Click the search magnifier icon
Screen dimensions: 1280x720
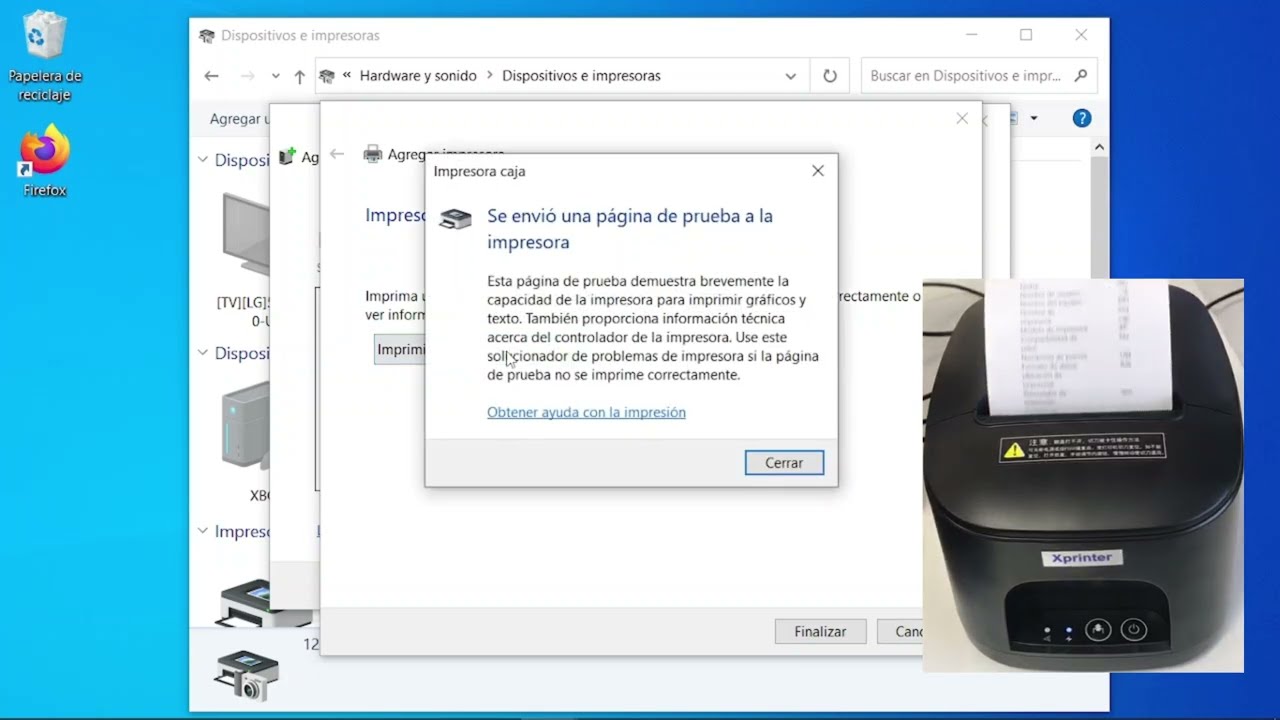(1081, 75)
